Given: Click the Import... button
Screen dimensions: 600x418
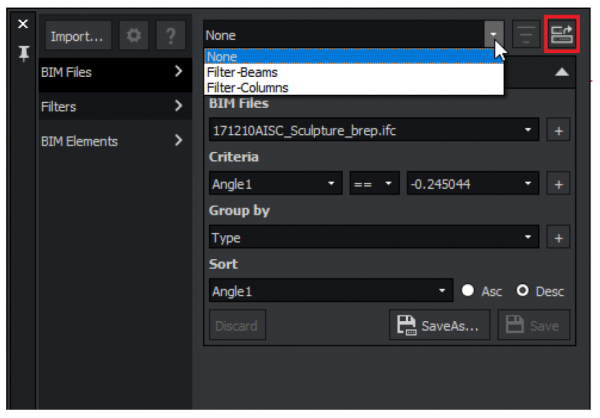Looking at the screenshot, I should tap(77, 37).
